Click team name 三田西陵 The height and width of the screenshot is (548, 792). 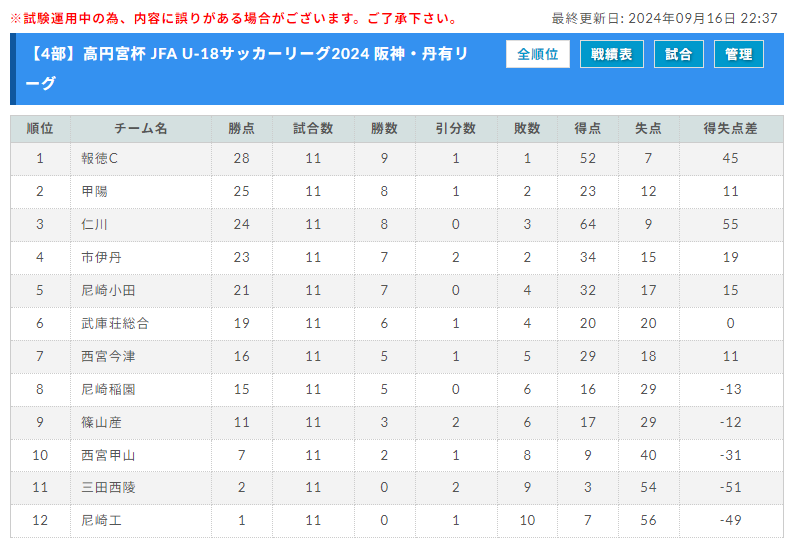[108, 487]
